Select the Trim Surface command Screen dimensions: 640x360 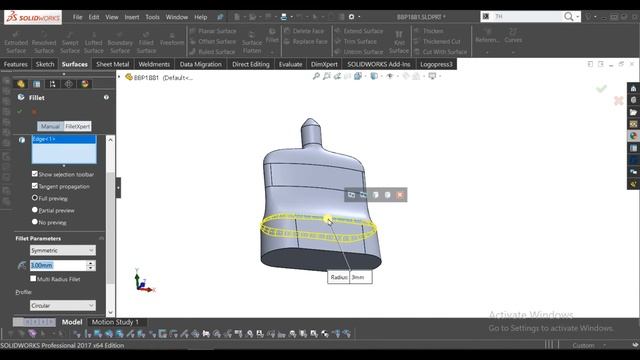pos(356,41)
